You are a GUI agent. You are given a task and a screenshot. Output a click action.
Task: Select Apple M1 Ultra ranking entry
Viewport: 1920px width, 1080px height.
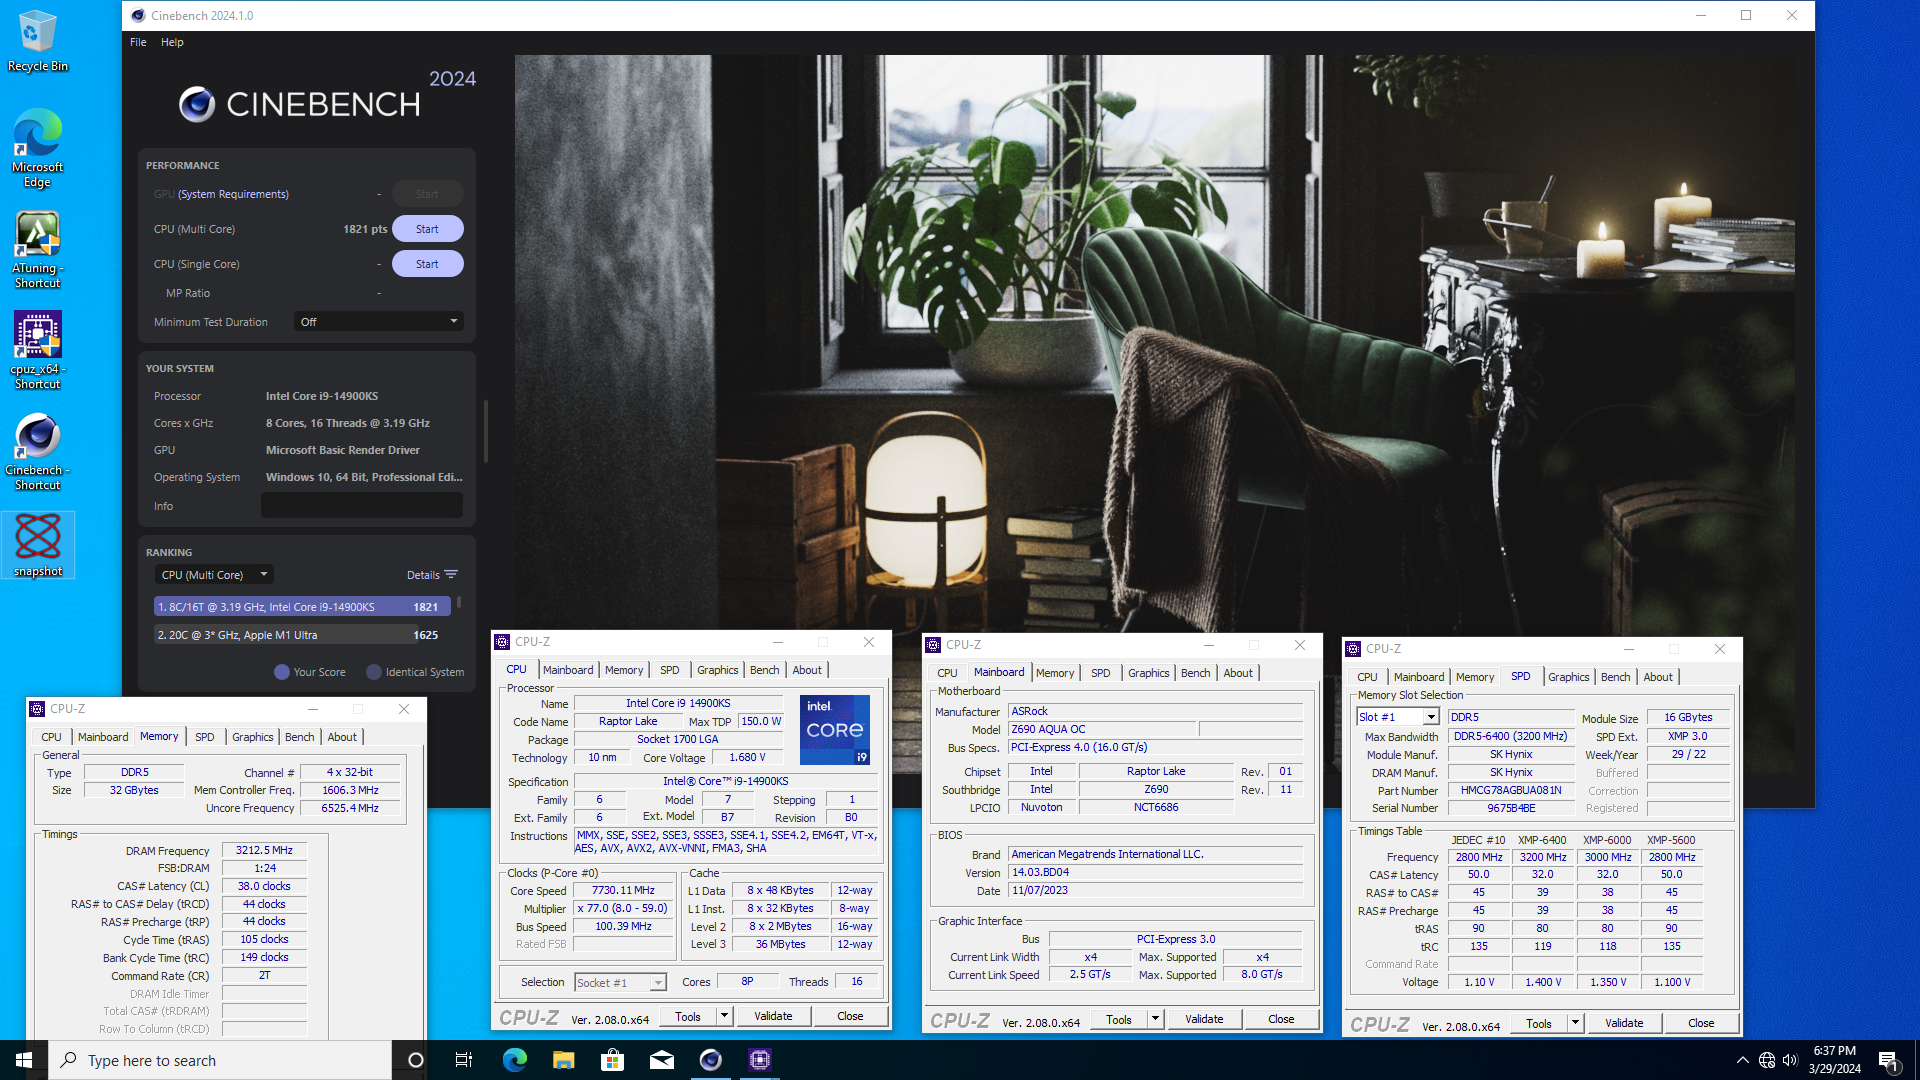pyautogui.click(x=302, y=635)
